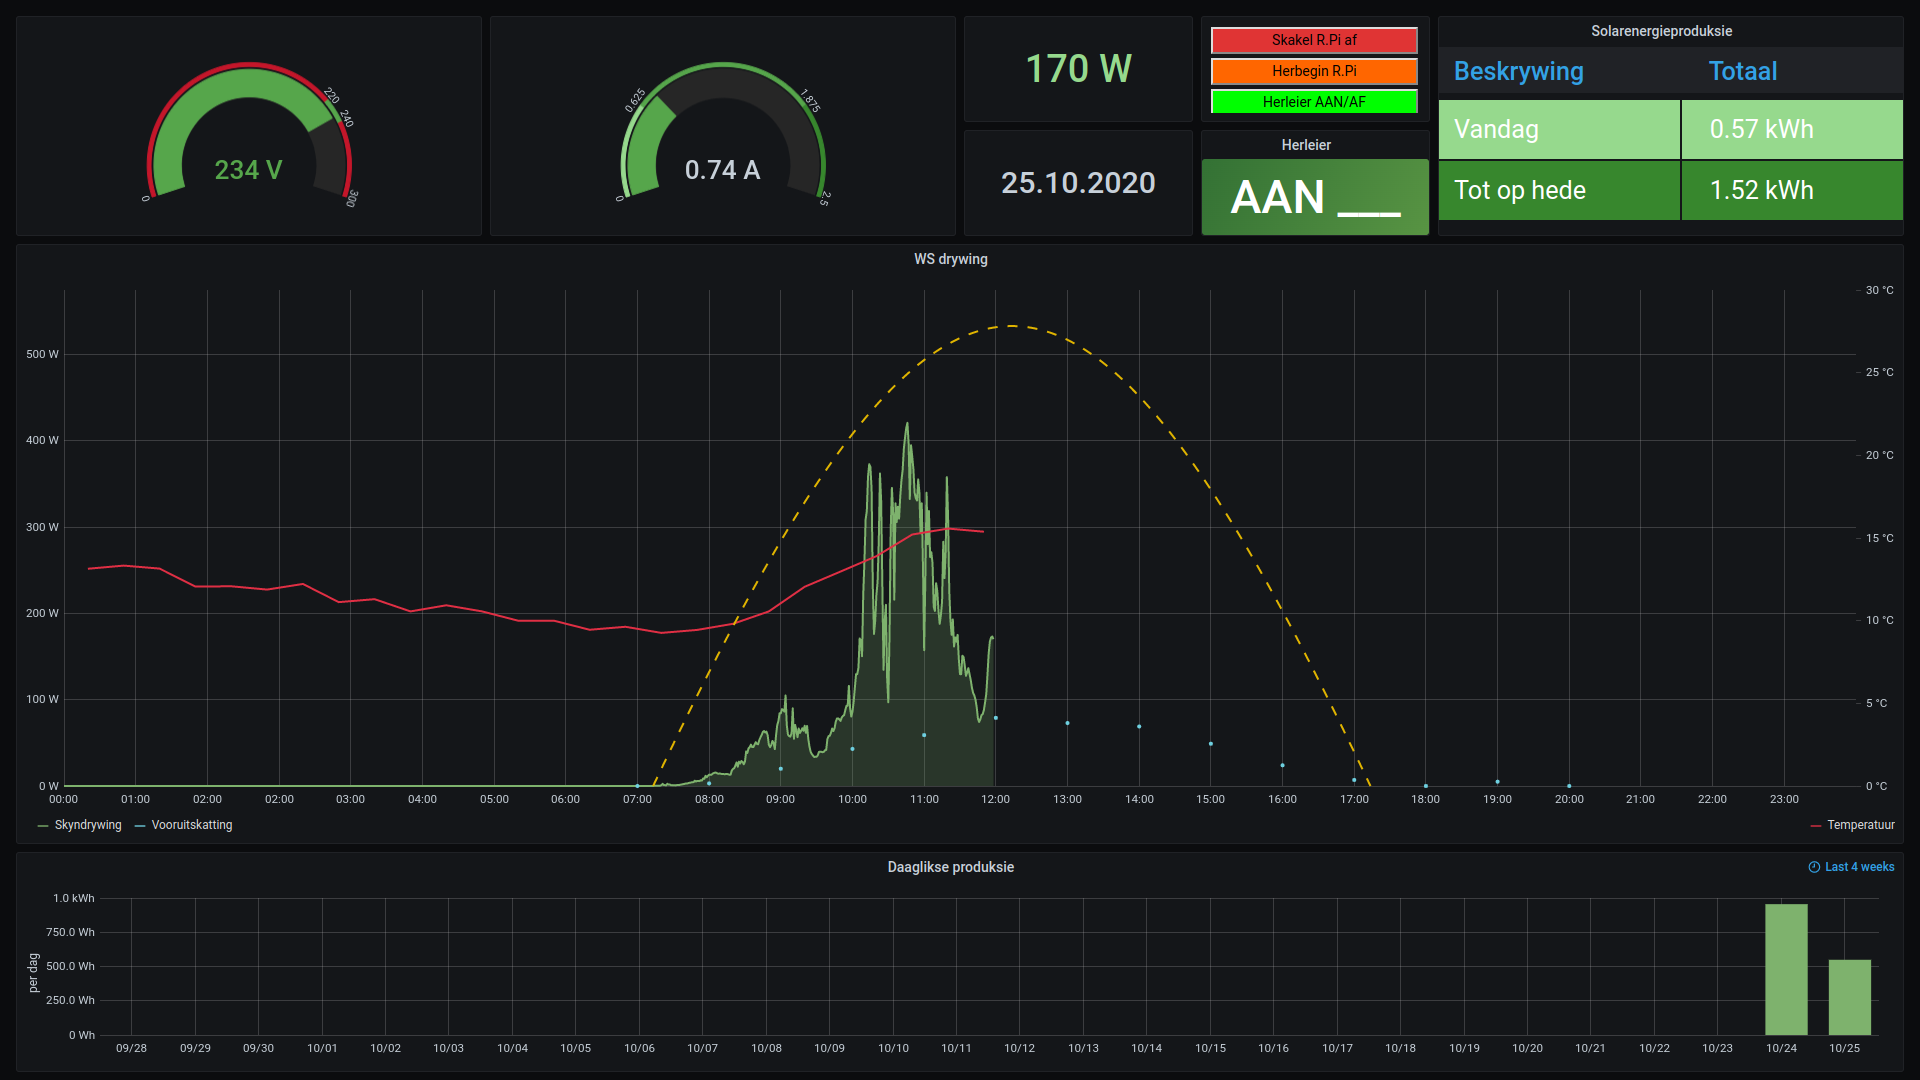This screenshot has height=1080, width=1920.
Task: Toggle Skyndrywing series in chart legend
Action: pyautogui.click(x=88, y=825)
